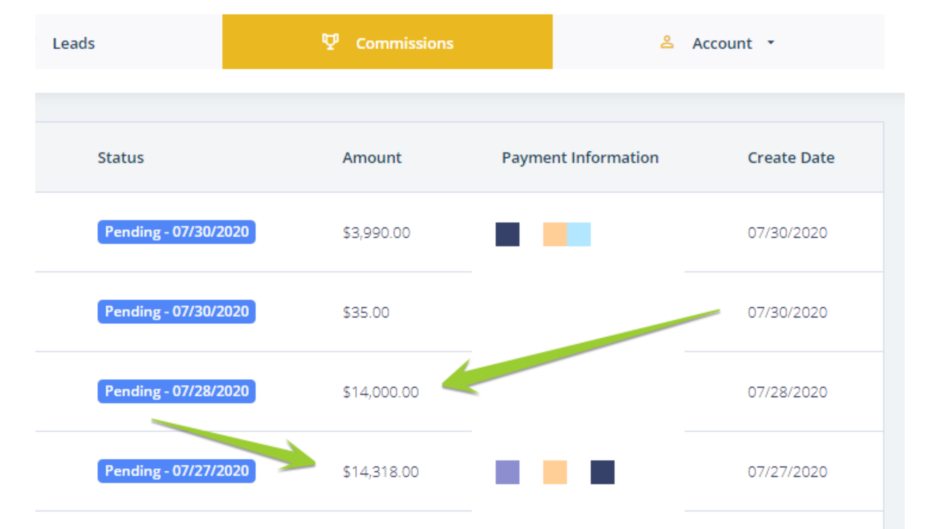
Task: Click the dark navy square in first row
Action: click(507, 235)
